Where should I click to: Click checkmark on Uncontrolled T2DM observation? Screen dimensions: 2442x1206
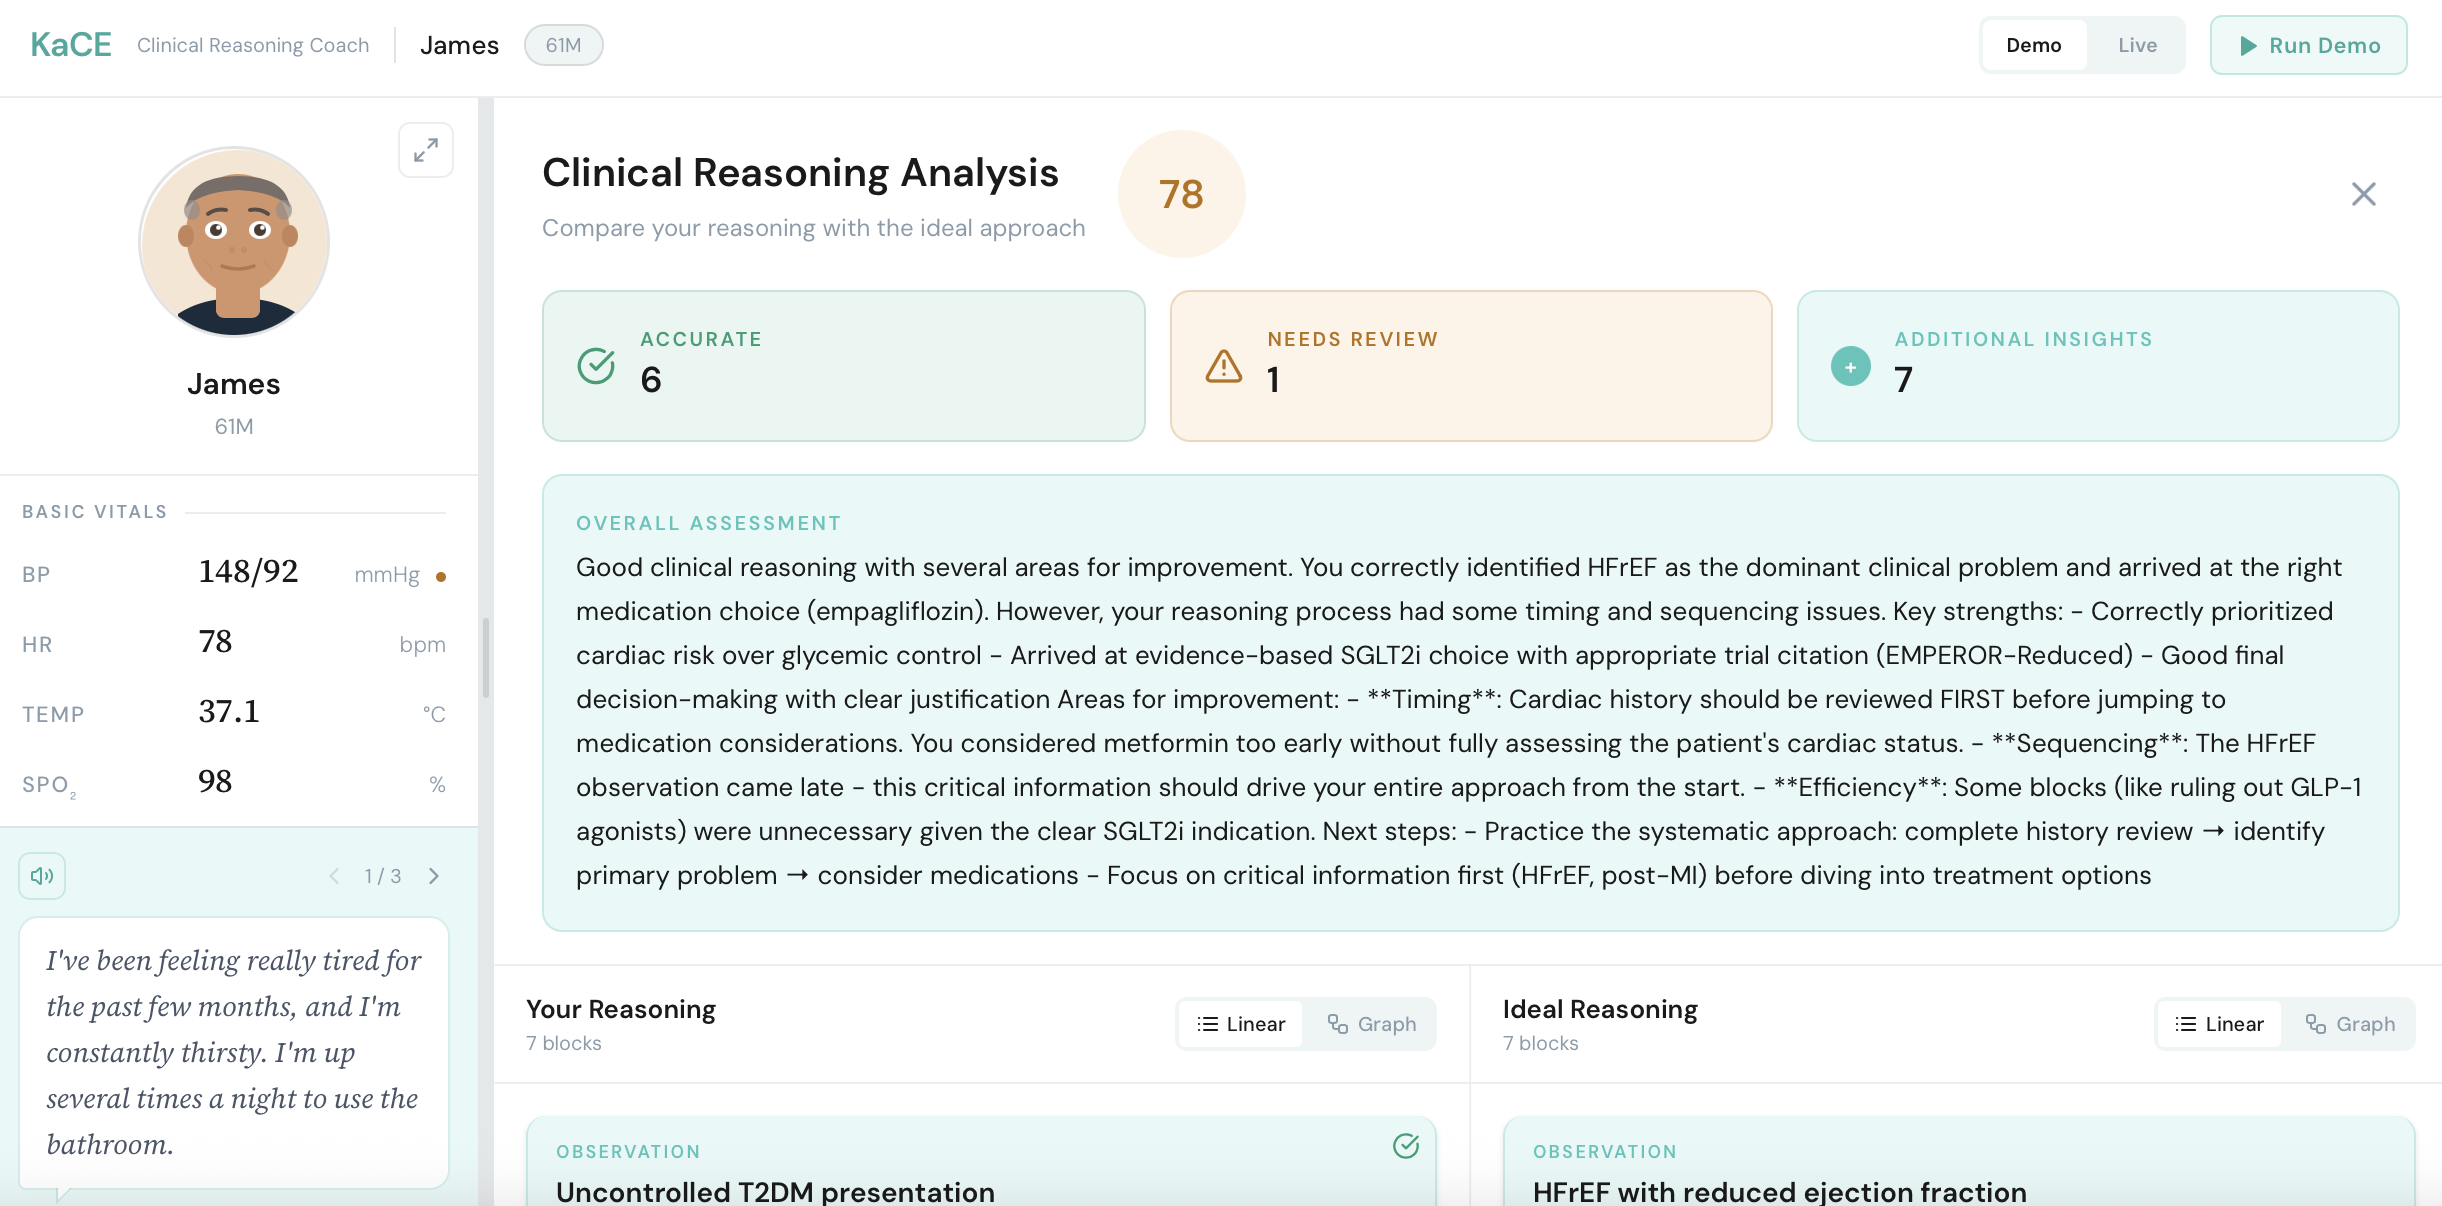[x=1405, y=1146]
